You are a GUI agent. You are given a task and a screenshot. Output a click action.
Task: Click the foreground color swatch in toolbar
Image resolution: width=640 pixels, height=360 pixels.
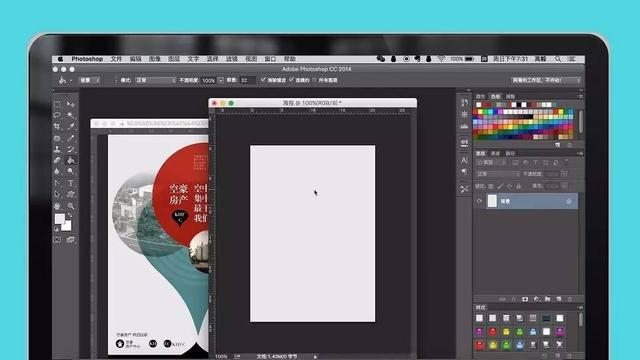pyautogui.click(x=60, y=219)
